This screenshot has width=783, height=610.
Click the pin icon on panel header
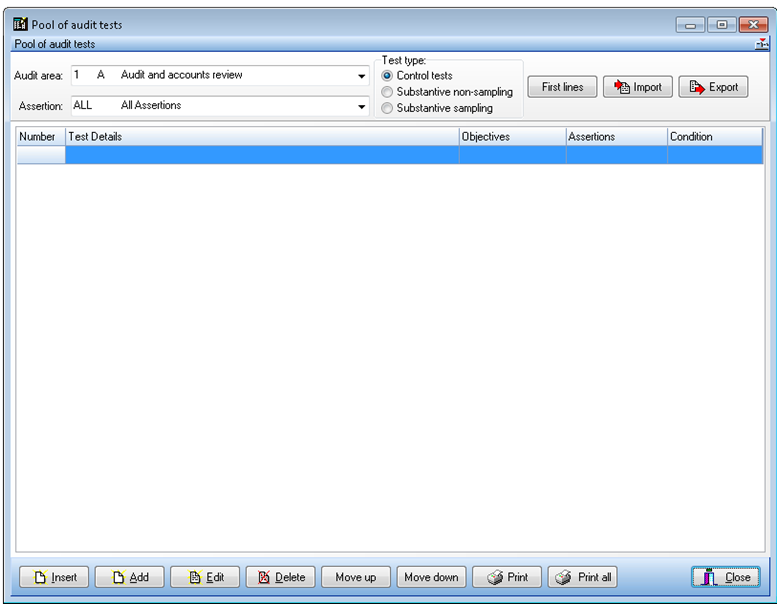[762, 44]
